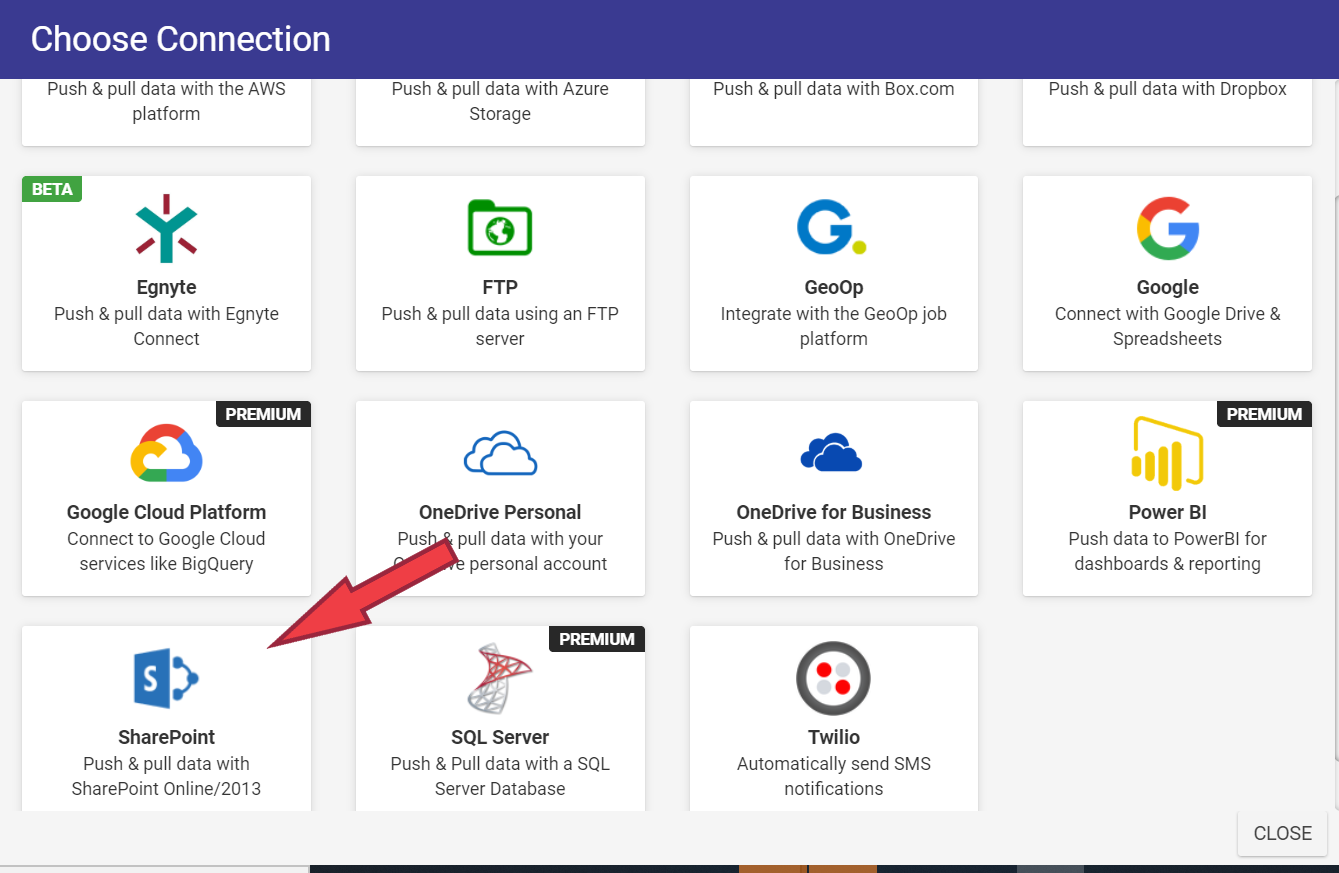Click 'Push & Pull data with a SQL Server Database'
Image resolution: width=1339 pixels, height=873 pixels.
500,776
